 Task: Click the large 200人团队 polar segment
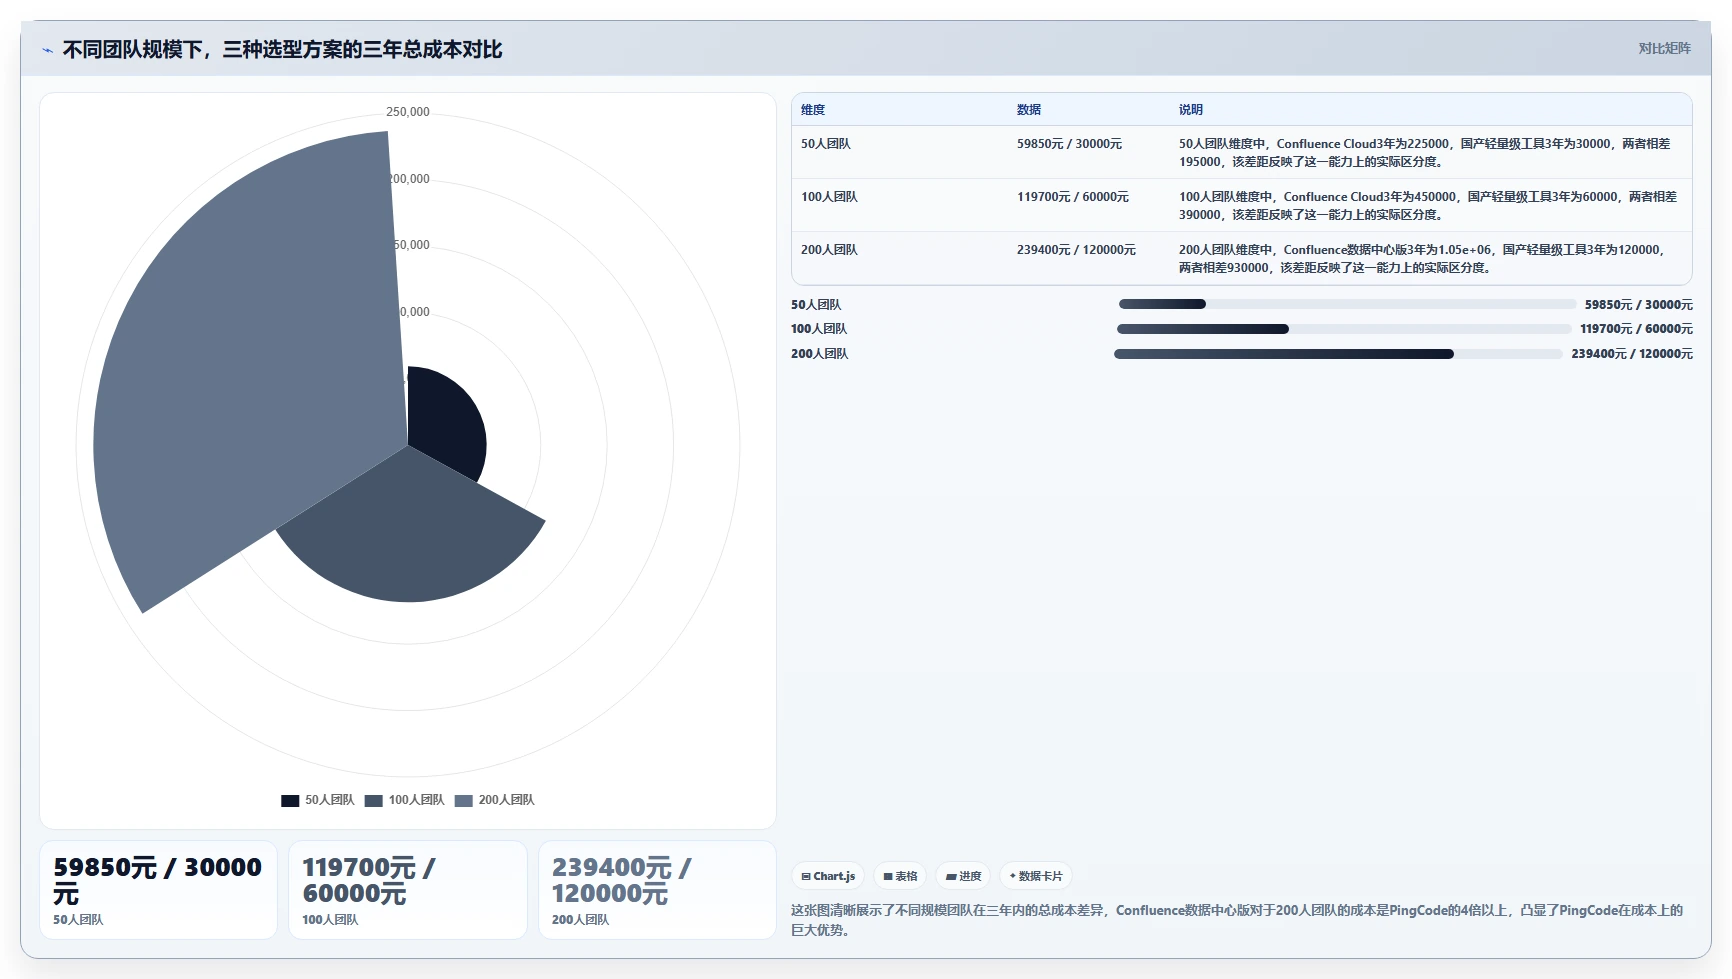pos(250,370)
